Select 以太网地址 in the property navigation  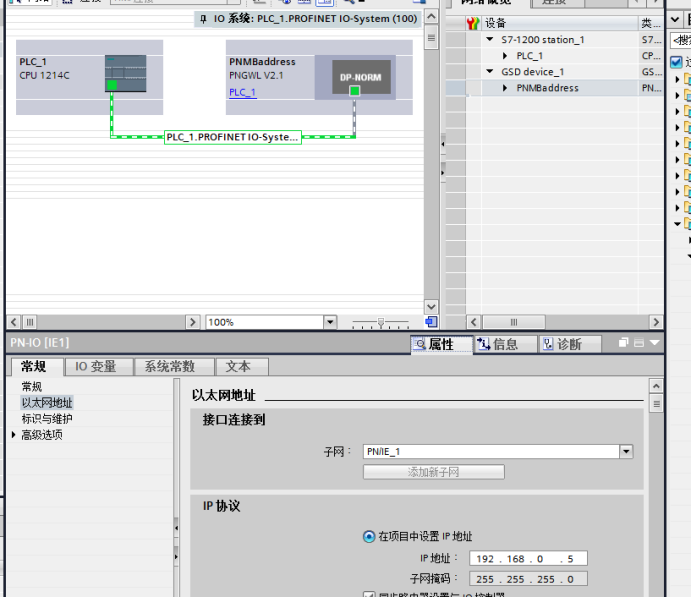[x=47, y=402]
